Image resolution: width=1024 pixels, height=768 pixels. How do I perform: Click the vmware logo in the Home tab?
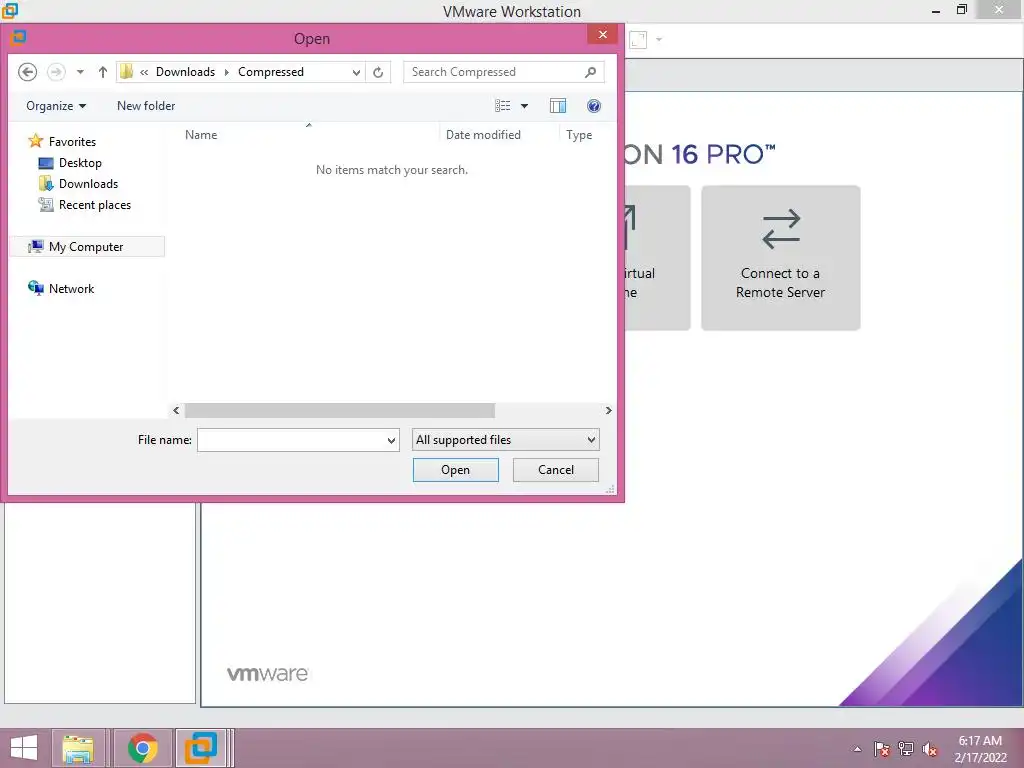[x=267, y=674]
